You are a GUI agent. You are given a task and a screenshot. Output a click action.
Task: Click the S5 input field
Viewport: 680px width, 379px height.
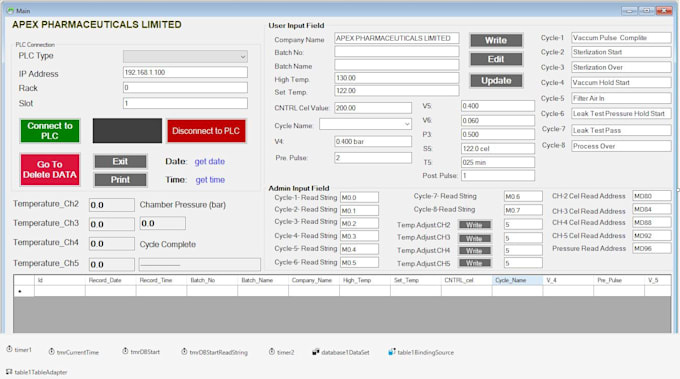click(498, 148)
